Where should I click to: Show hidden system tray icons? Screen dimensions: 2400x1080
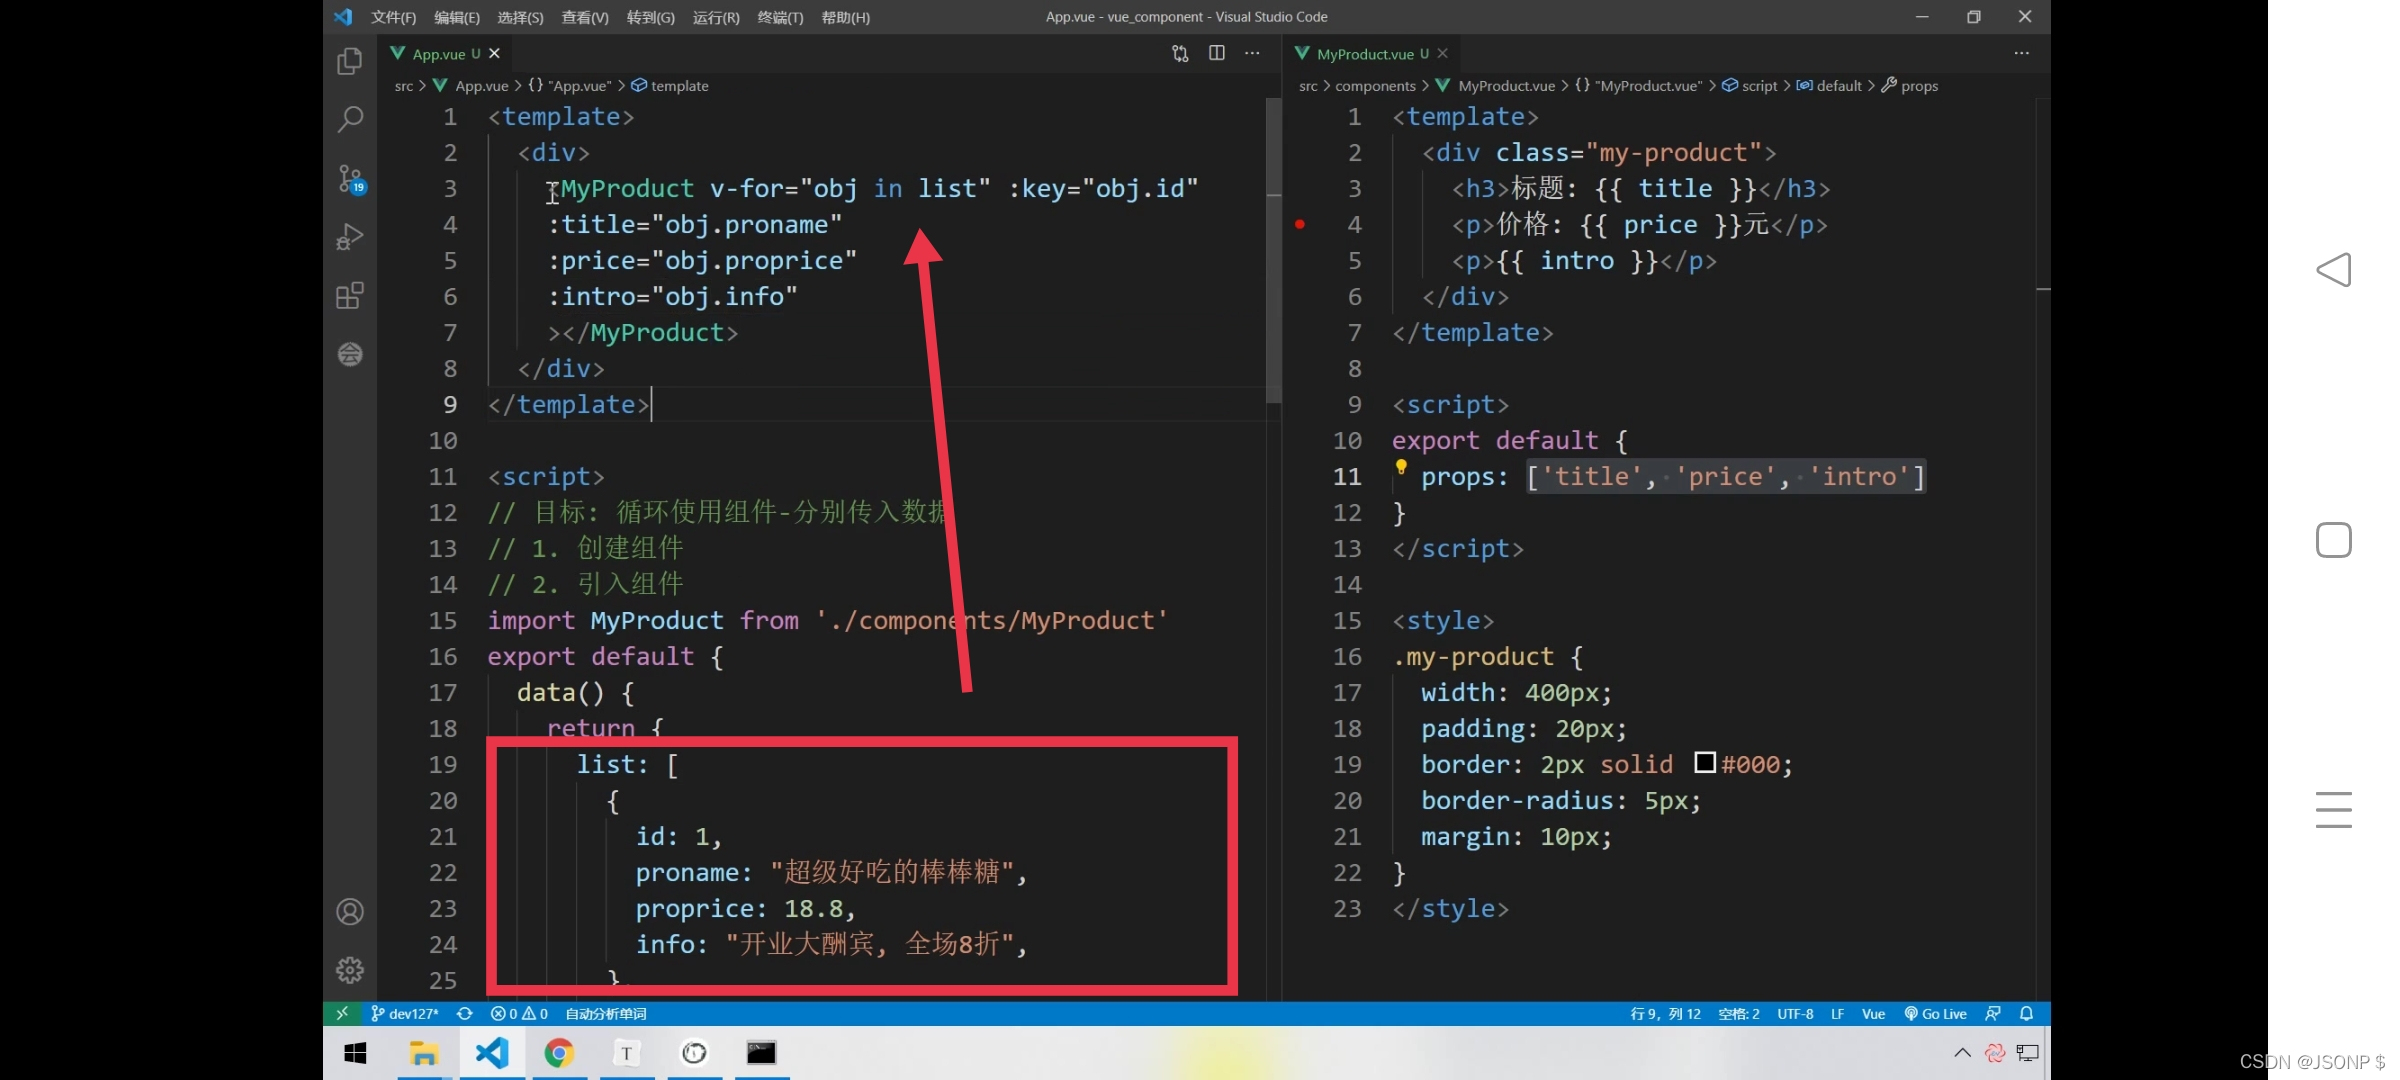[x=1962, y=1053]
